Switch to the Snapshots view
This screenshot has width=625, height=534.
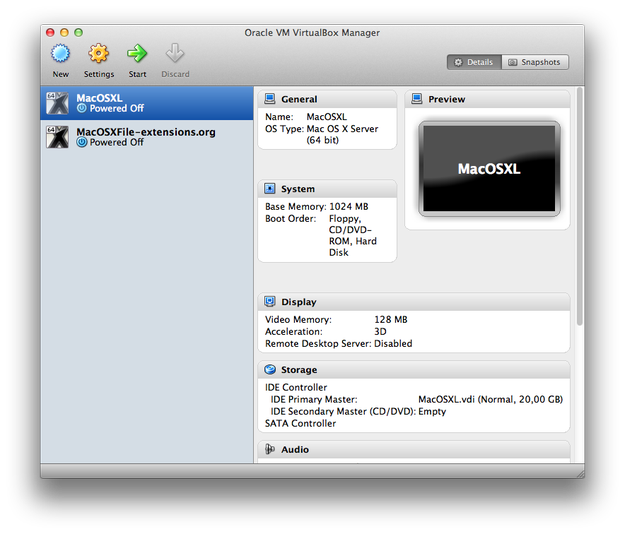pos(535,62)
